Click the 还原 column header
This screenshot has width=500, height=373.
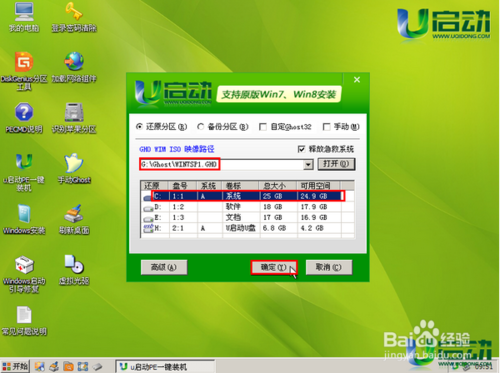coord(155,186)
